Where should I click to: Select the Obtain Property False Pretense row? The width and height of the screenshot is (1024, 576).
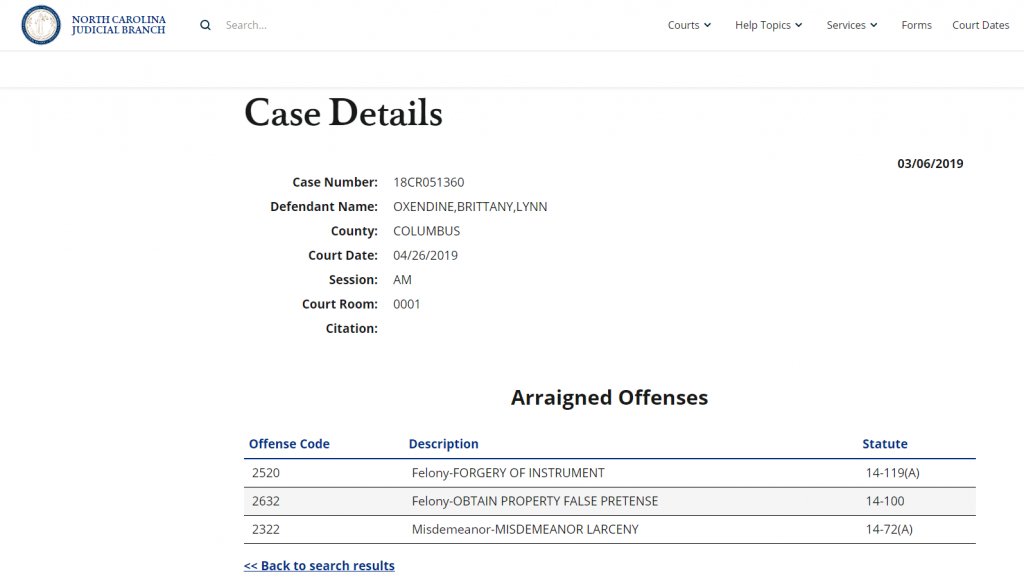coord(534,501)
